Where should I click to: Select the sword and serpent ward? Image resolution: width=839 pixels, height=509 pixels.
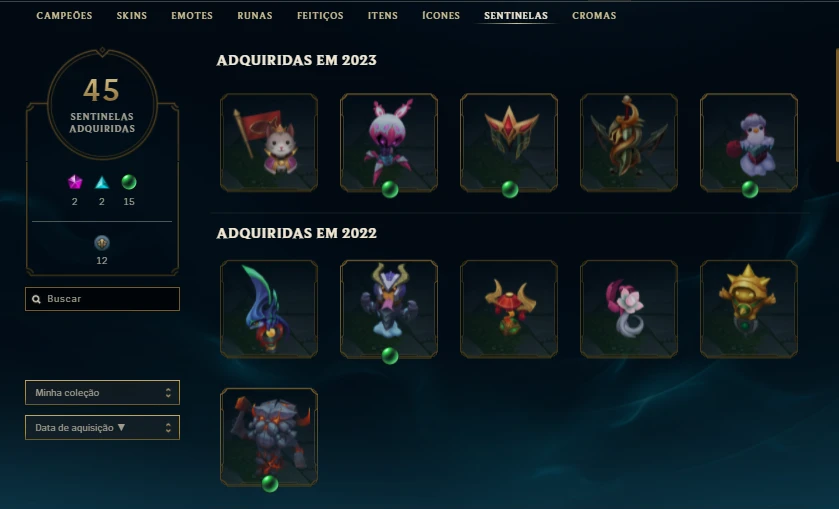629,142
